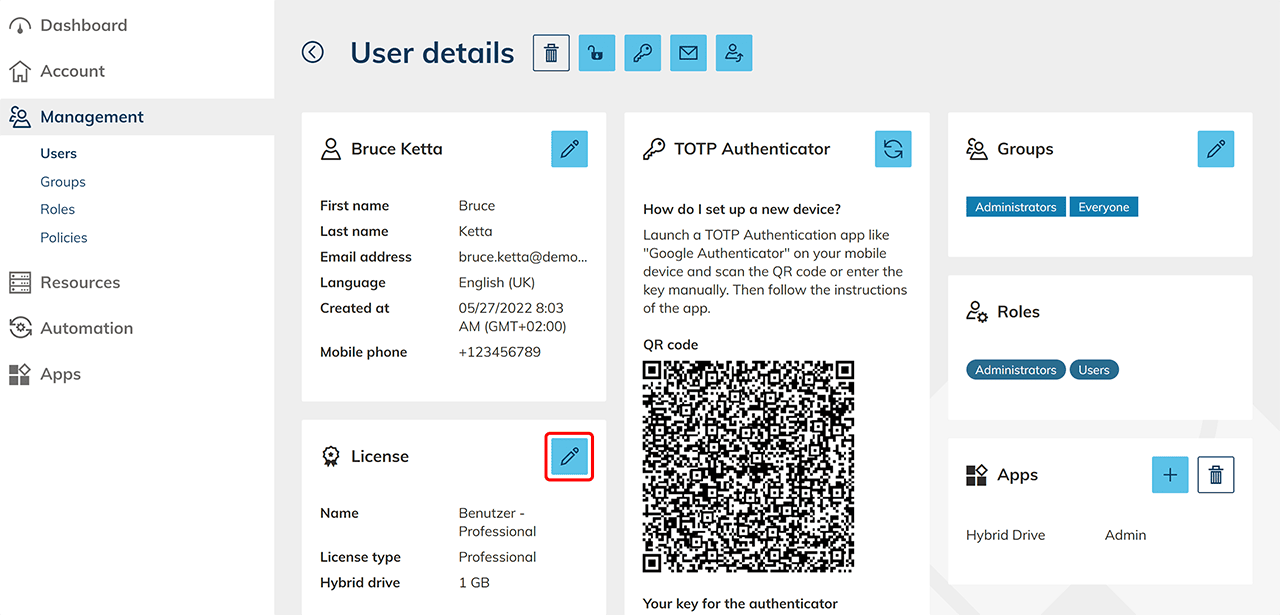Expand the Resources menu
1280x615 pixels.
[x=80, y=282]
